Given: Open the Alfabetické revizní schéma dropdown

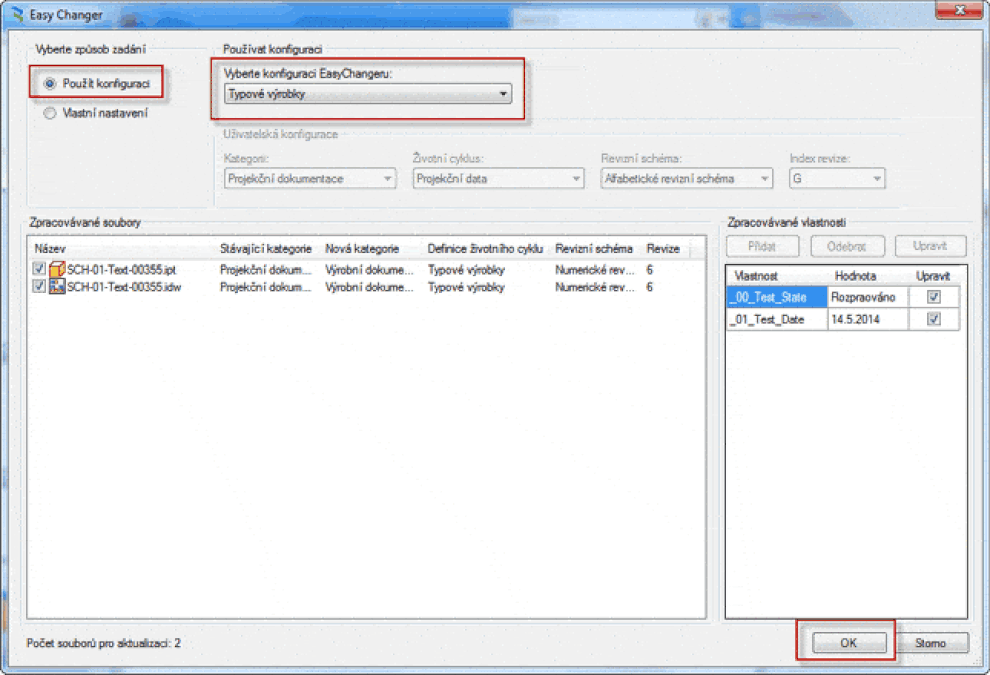Looking at the screenshot, I should [x=687, y=179].
